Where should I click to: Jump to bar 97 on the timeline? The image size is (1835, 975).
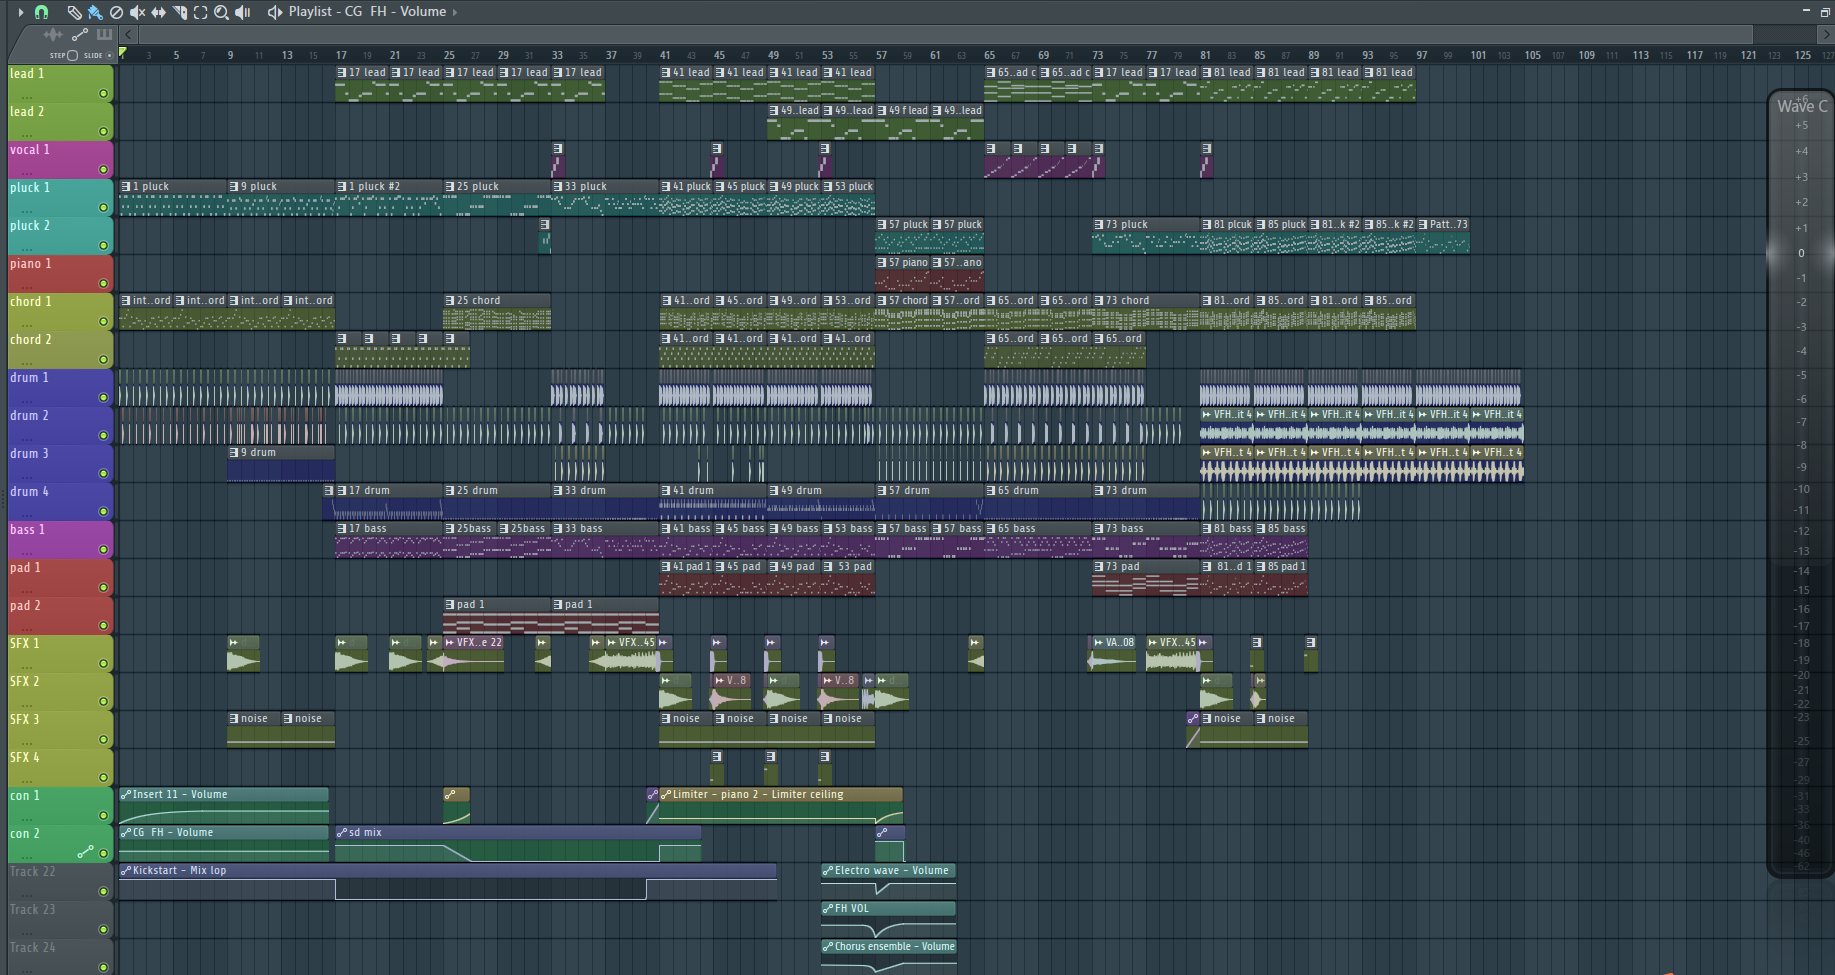point(1421,55)
